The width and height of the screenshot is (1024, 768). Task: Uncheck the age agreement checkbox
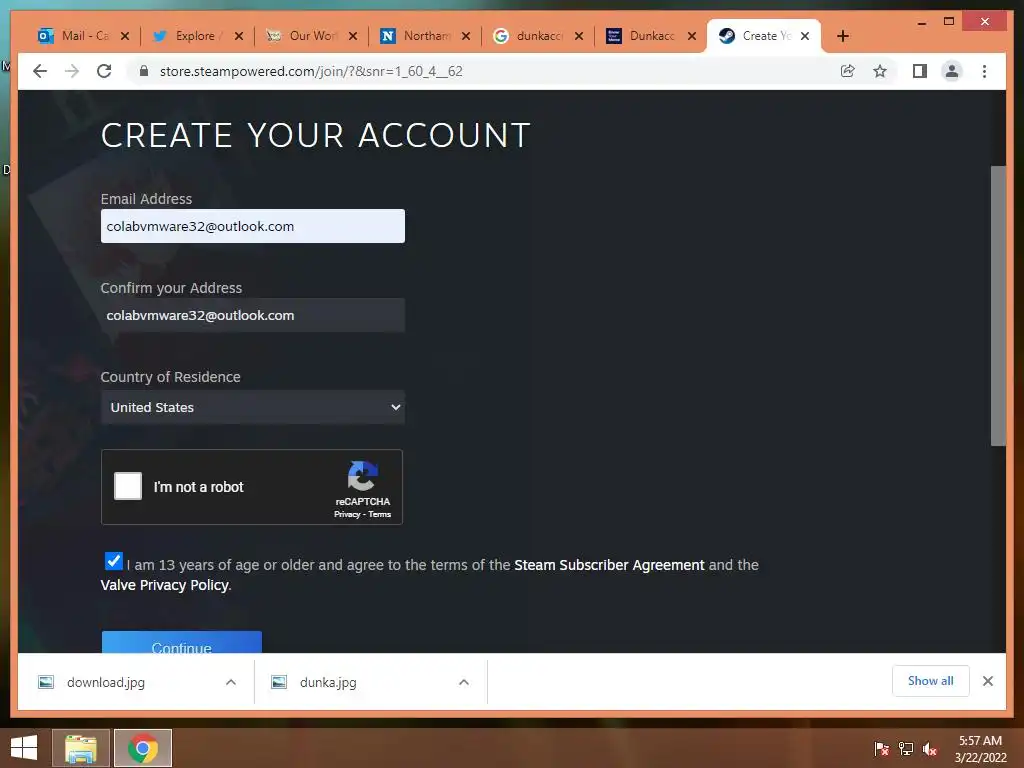tap(114, 561)
